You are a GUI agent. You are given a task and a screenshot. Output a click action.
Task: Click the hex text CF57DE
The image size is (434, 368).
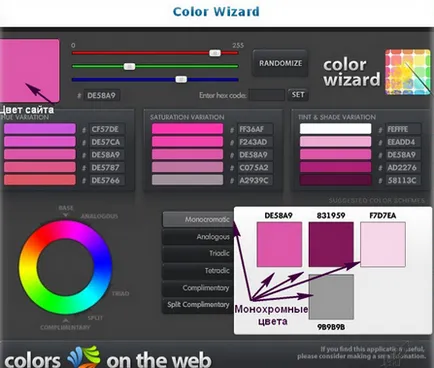pyautogui.click(x=105, y=129)
